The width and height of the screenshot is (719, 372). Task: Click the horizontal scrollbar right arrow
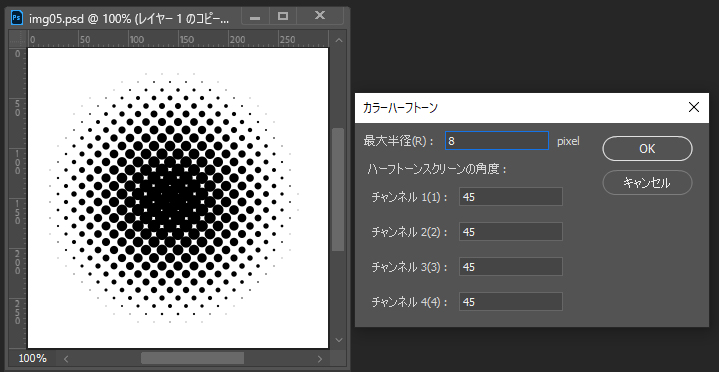(x=320, y=358)
